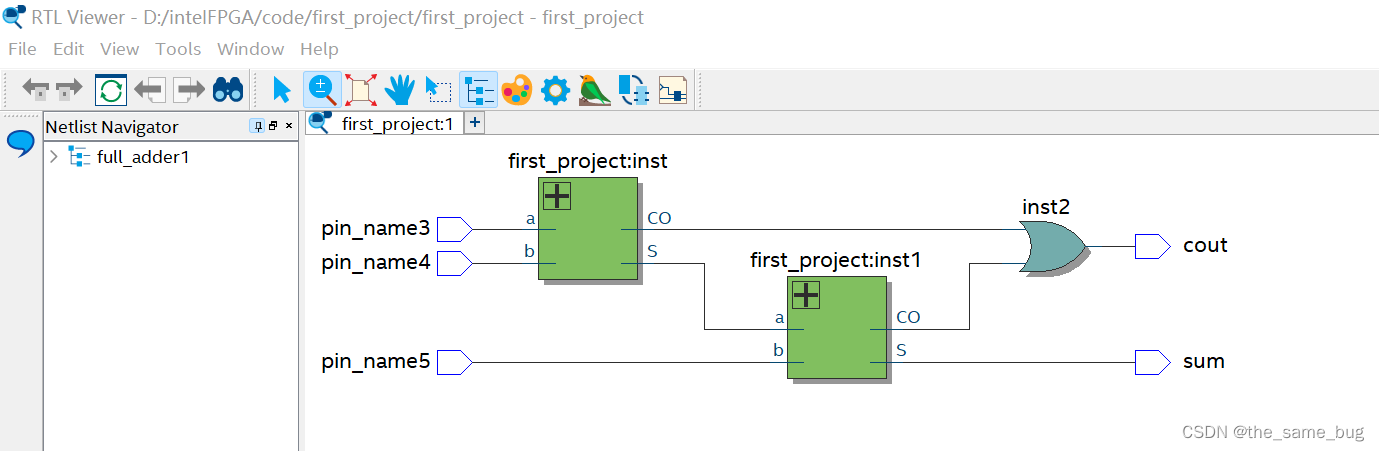Image resolution: width=1379 pixels, height=451 pixels.
Task: Go to next page arrow icon
Action: point(189,90)
